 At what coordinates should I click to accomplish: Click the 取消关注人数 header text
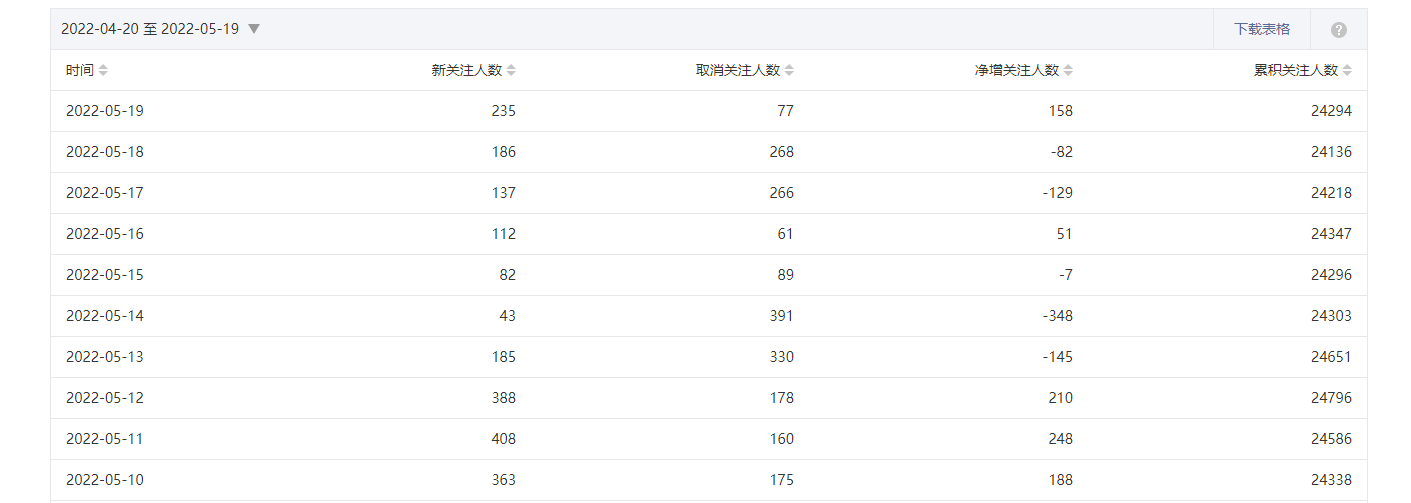(x=738, y=70)
